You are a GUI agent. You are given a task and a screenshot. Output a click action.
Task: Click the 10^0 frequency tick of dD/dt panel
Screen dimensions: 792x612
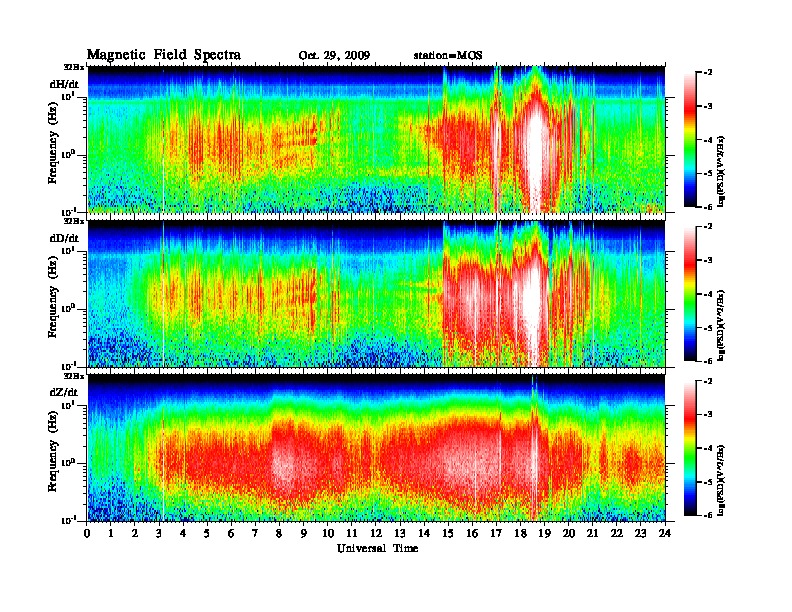(68, 309)
